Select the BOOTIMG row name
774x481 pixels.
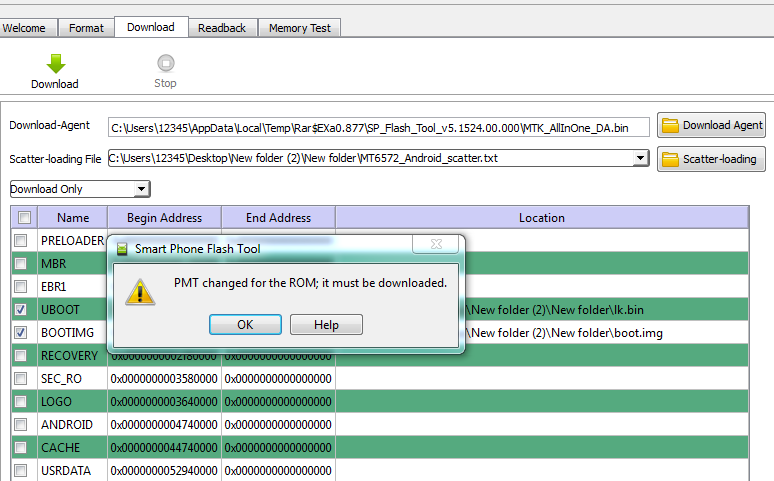coord(67,333)
